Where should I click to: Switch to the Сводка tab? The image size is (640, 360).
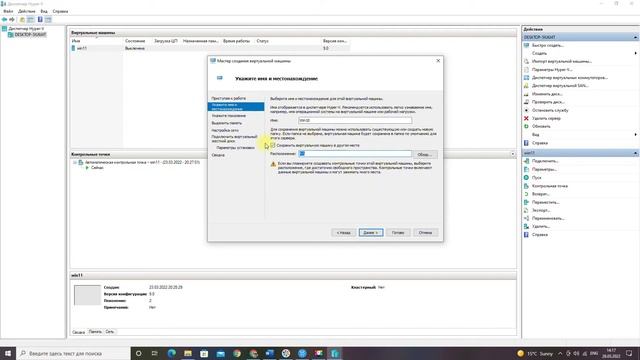[x=78, y=332]
